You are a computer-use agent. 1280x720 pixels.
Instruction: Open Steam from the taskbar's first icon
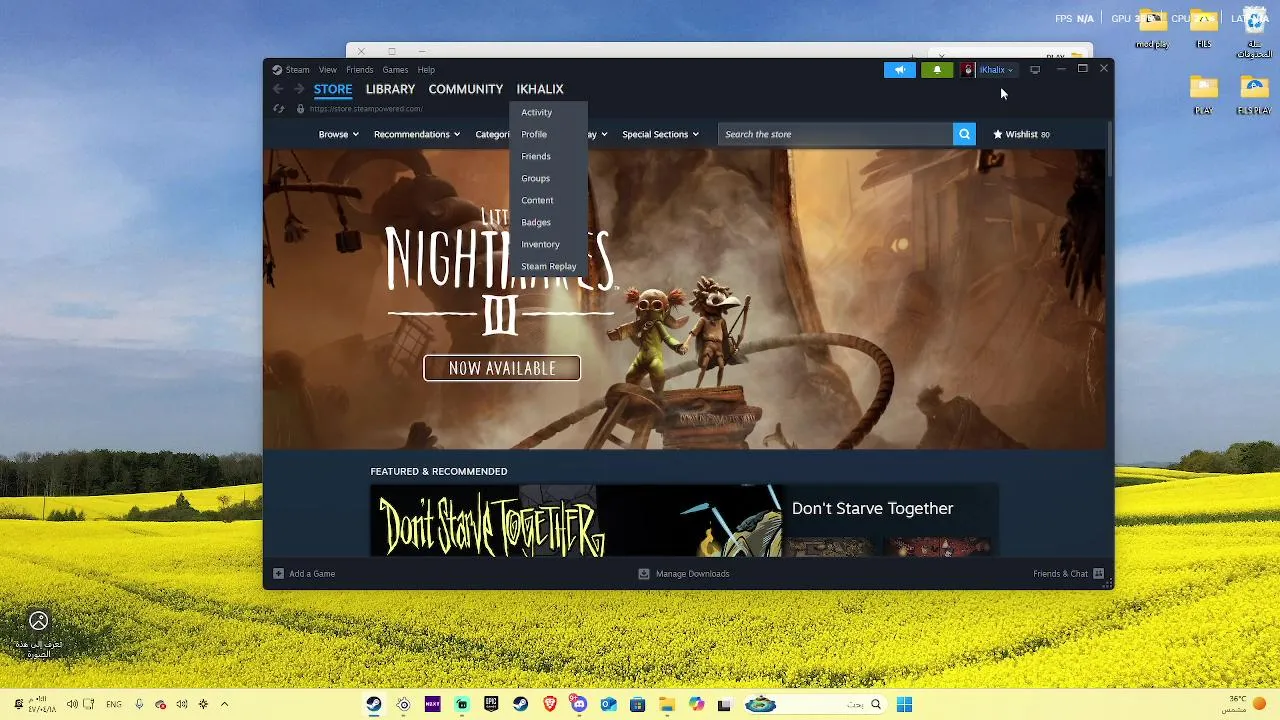(373, 704)
